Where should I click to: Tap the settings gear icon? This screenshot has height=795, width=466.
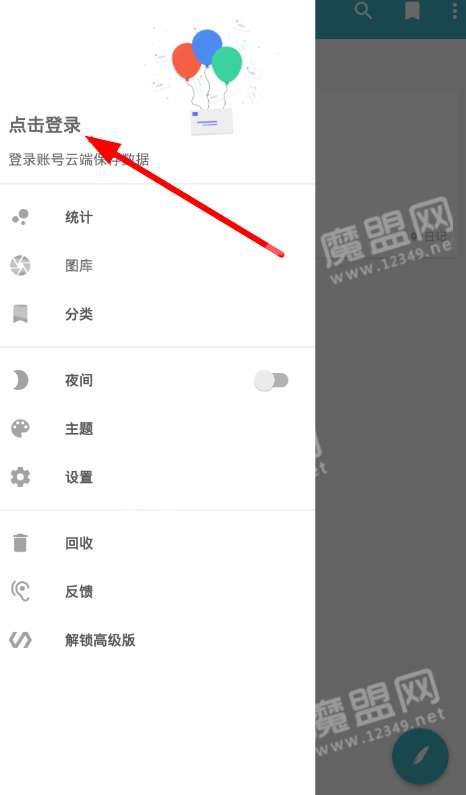20,477
